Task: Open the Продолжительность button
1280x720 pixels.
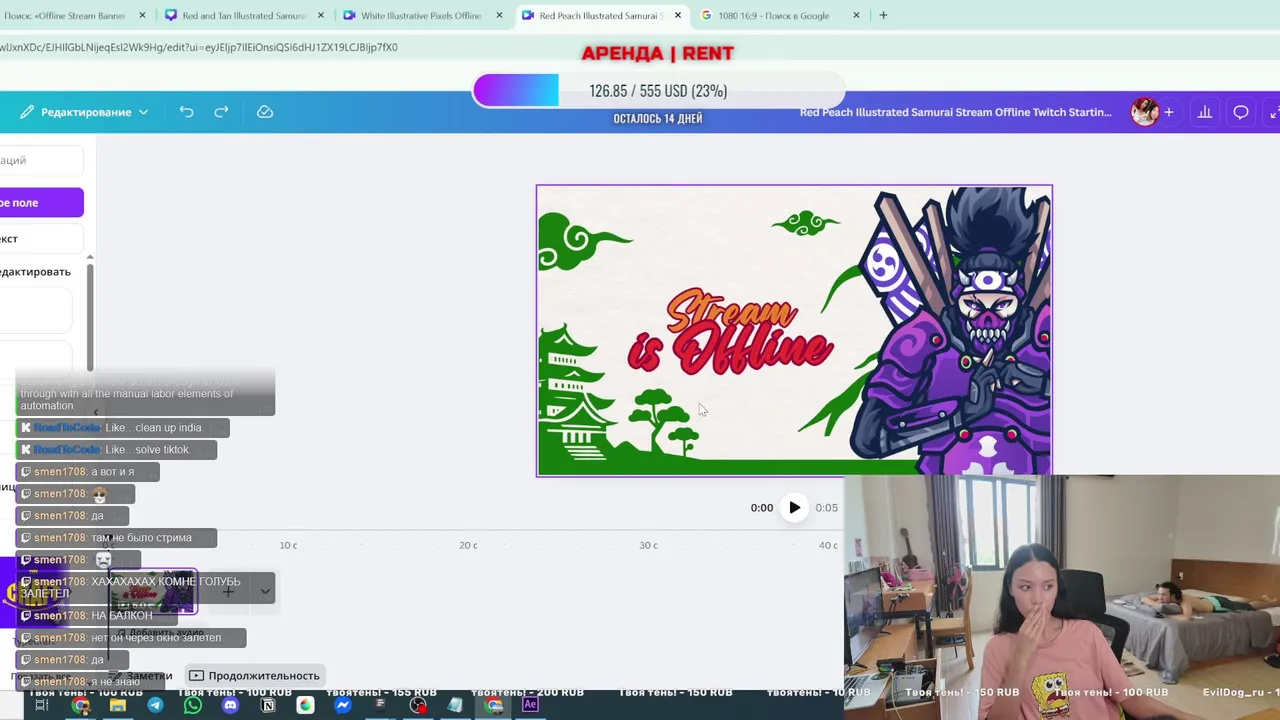Action: (255, 676)
